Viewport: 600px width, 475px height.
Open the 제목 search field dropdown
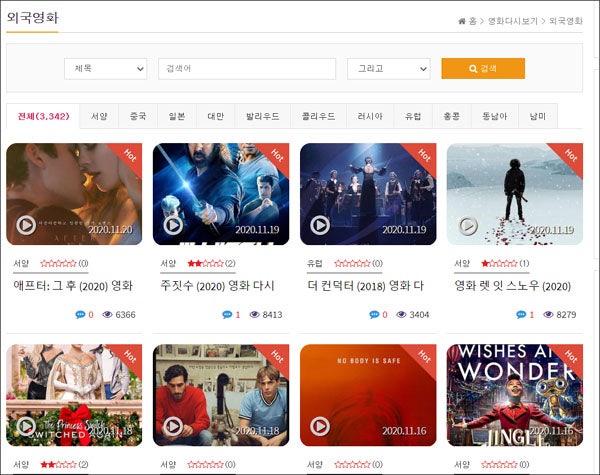106,69
